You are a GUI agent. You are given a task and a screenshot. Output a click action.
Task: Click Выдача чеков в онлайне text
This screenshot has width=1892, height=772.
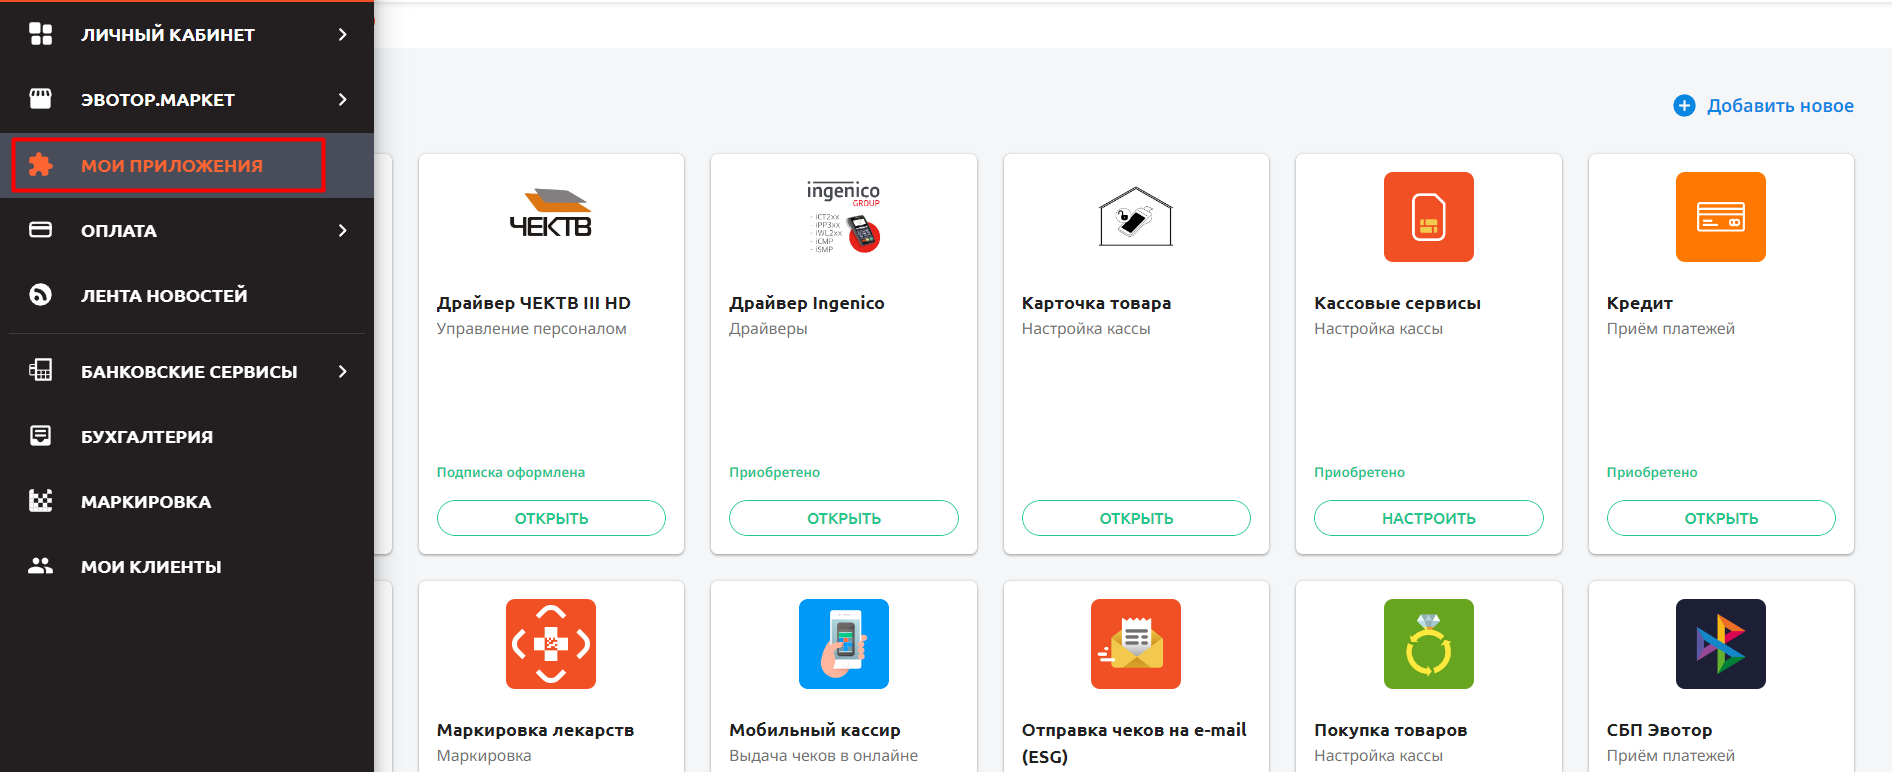(x=823, y=756)
